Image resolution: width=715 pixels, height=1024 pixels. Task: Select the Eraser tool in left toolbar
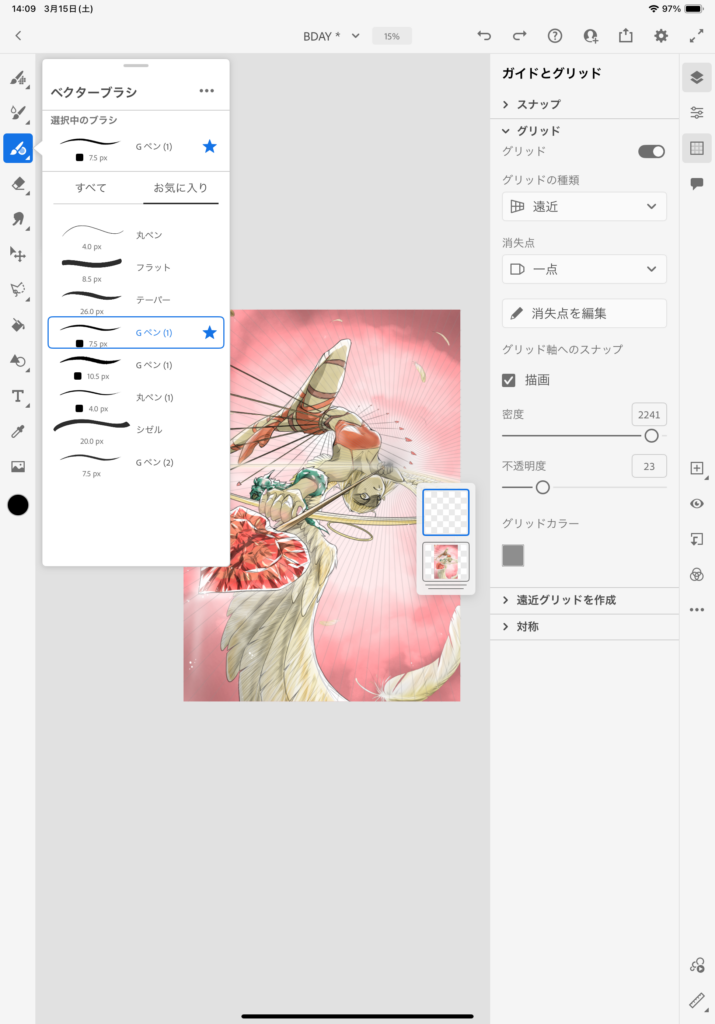click(18, 184)
